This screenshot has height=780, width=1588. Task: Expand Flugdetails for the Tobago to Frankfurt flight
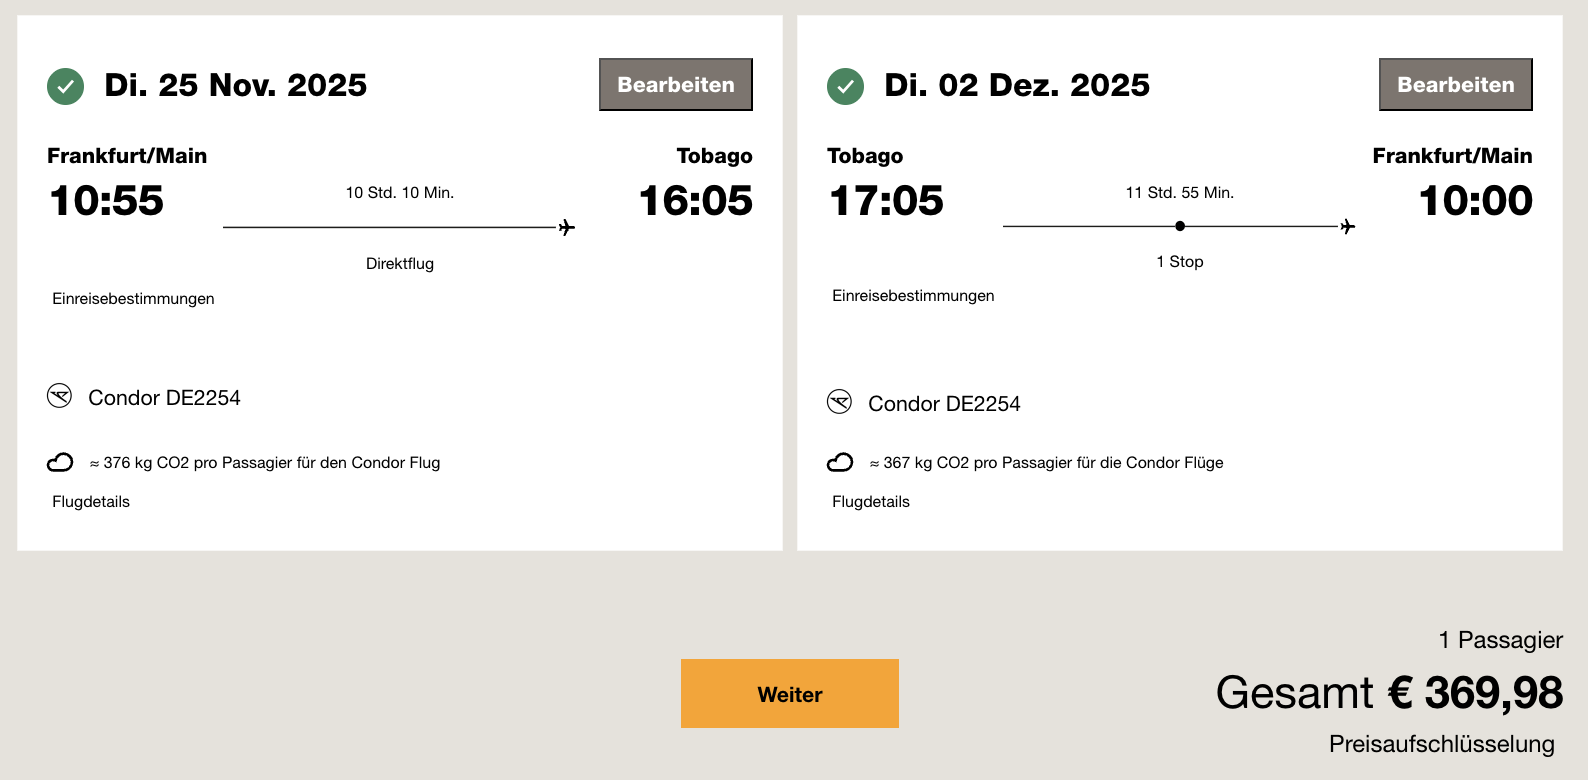click(871, 501)
